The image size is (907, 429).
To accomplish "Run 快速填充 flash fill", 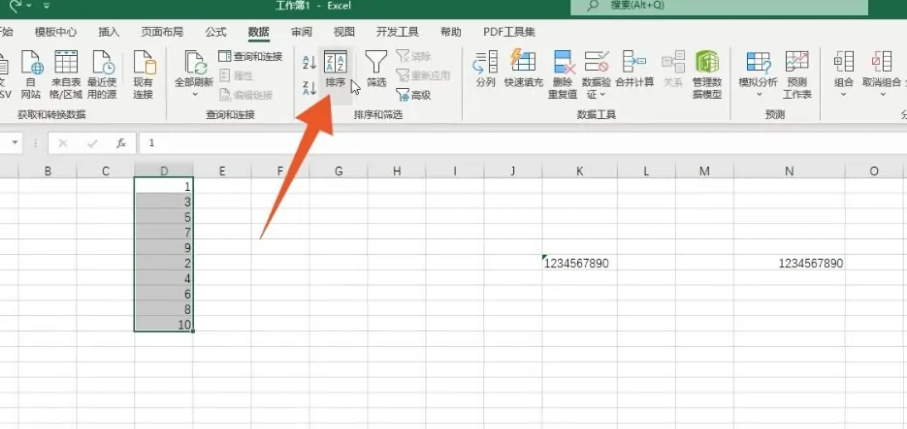I will [523, 69].
